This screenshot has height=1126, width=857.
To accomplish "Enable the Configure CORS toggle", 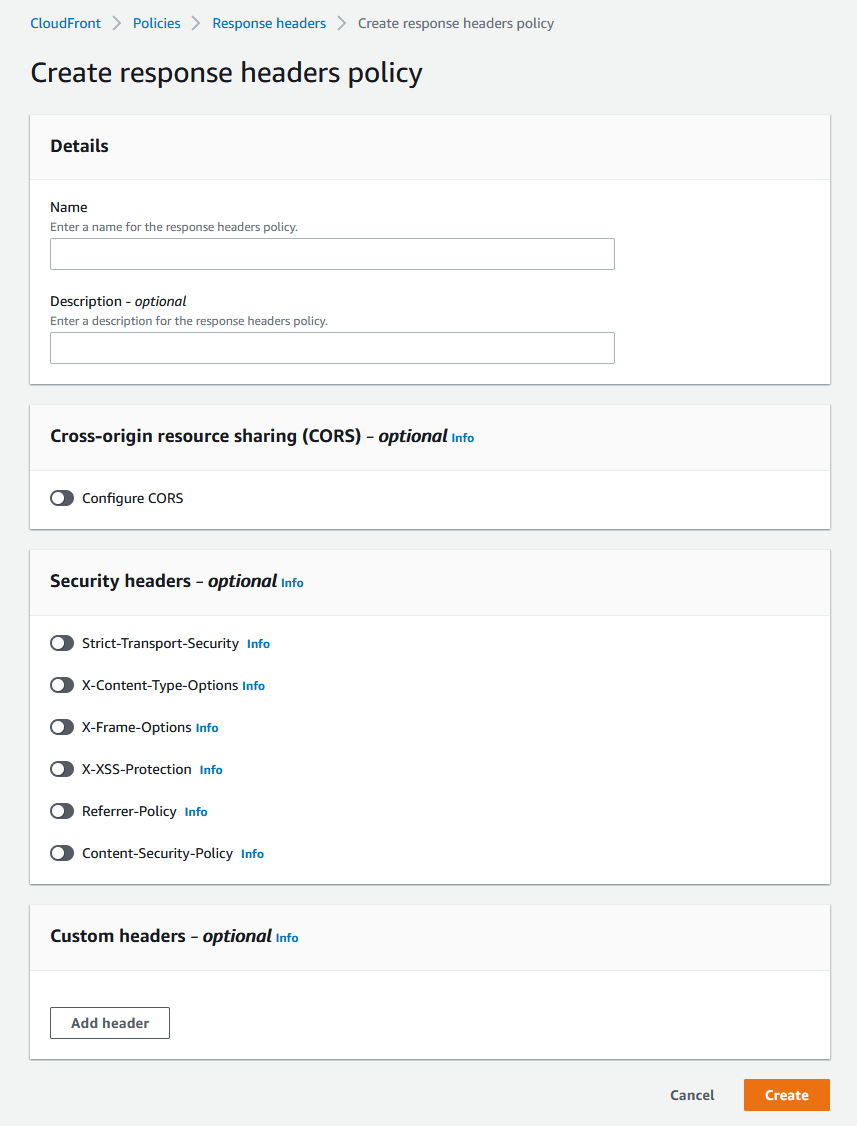I will coord(61,497).
